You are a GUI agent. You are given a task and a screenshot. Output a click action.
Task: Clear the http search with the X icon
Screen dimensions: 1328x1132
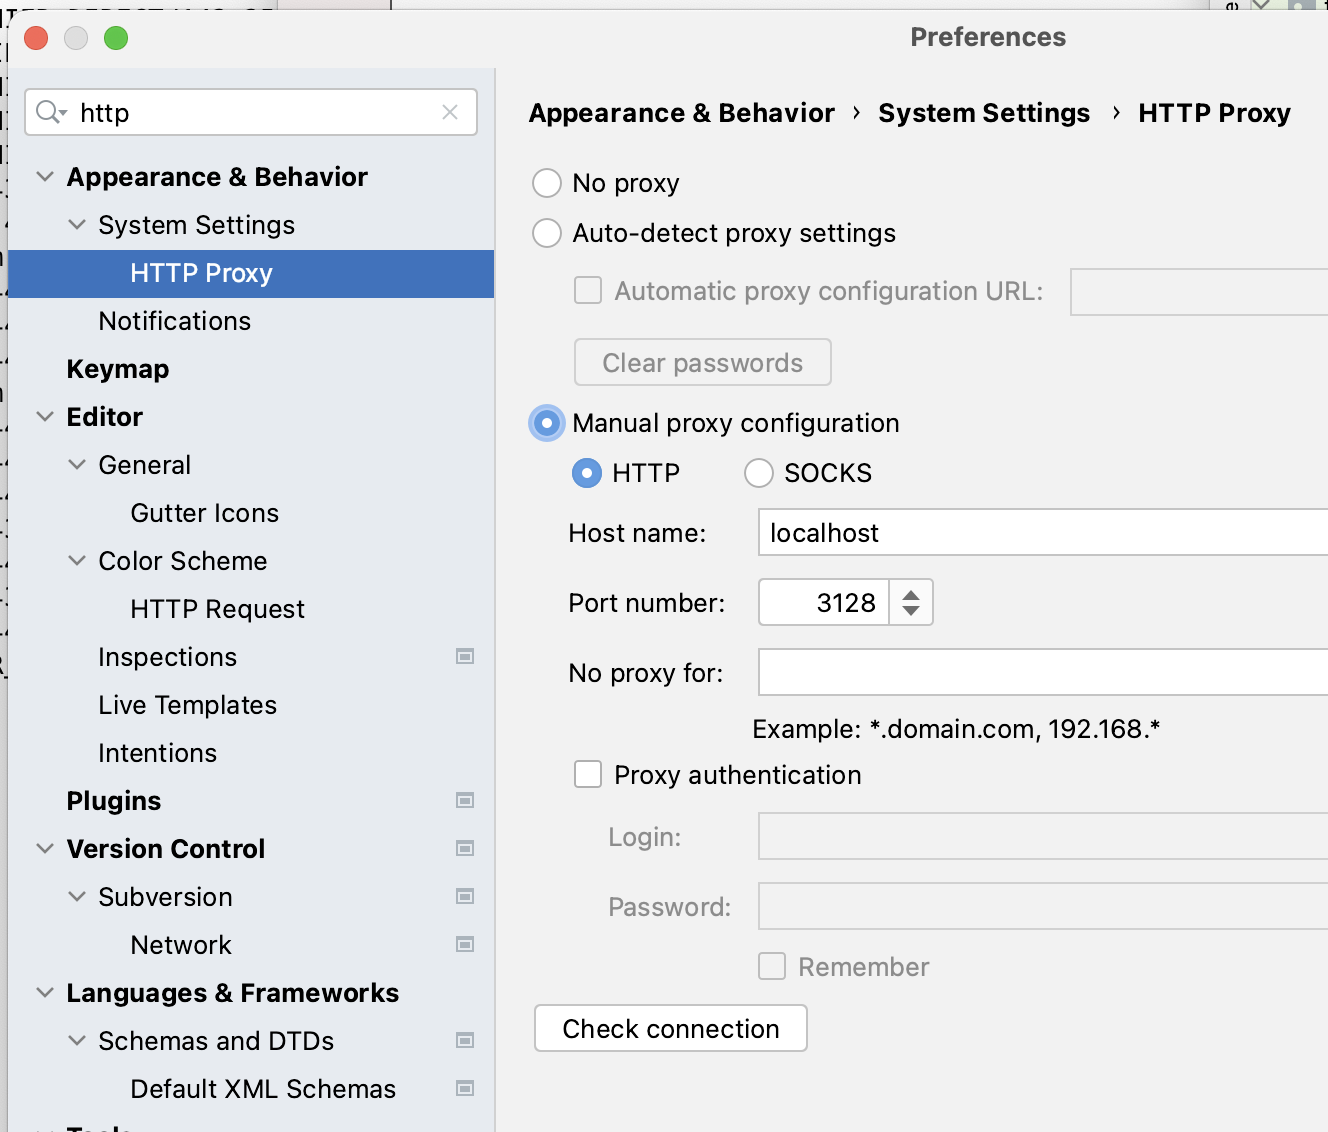point(450,112)
